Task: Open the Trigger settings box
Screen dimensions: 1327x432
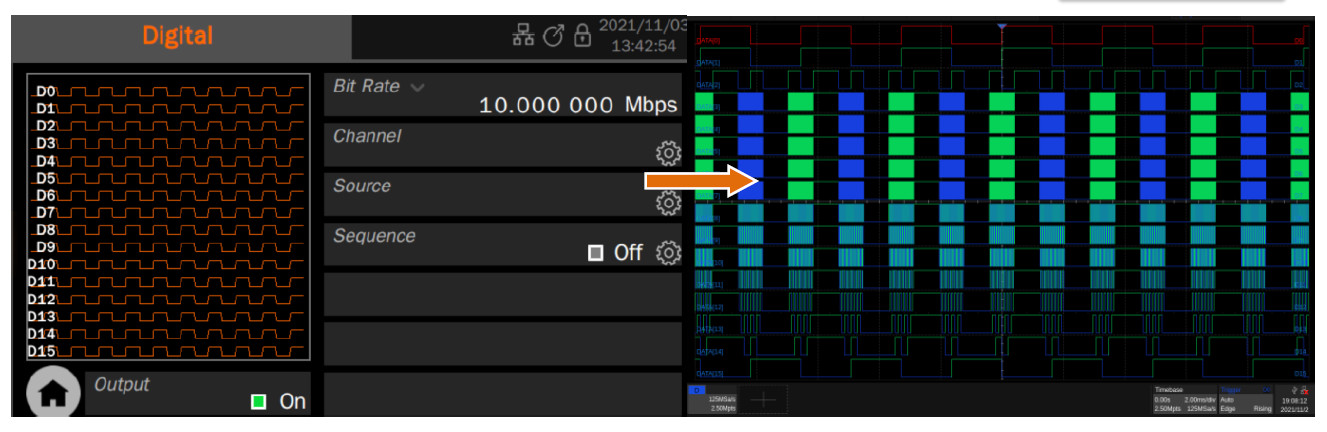Action: click(x=1246, y=400)
